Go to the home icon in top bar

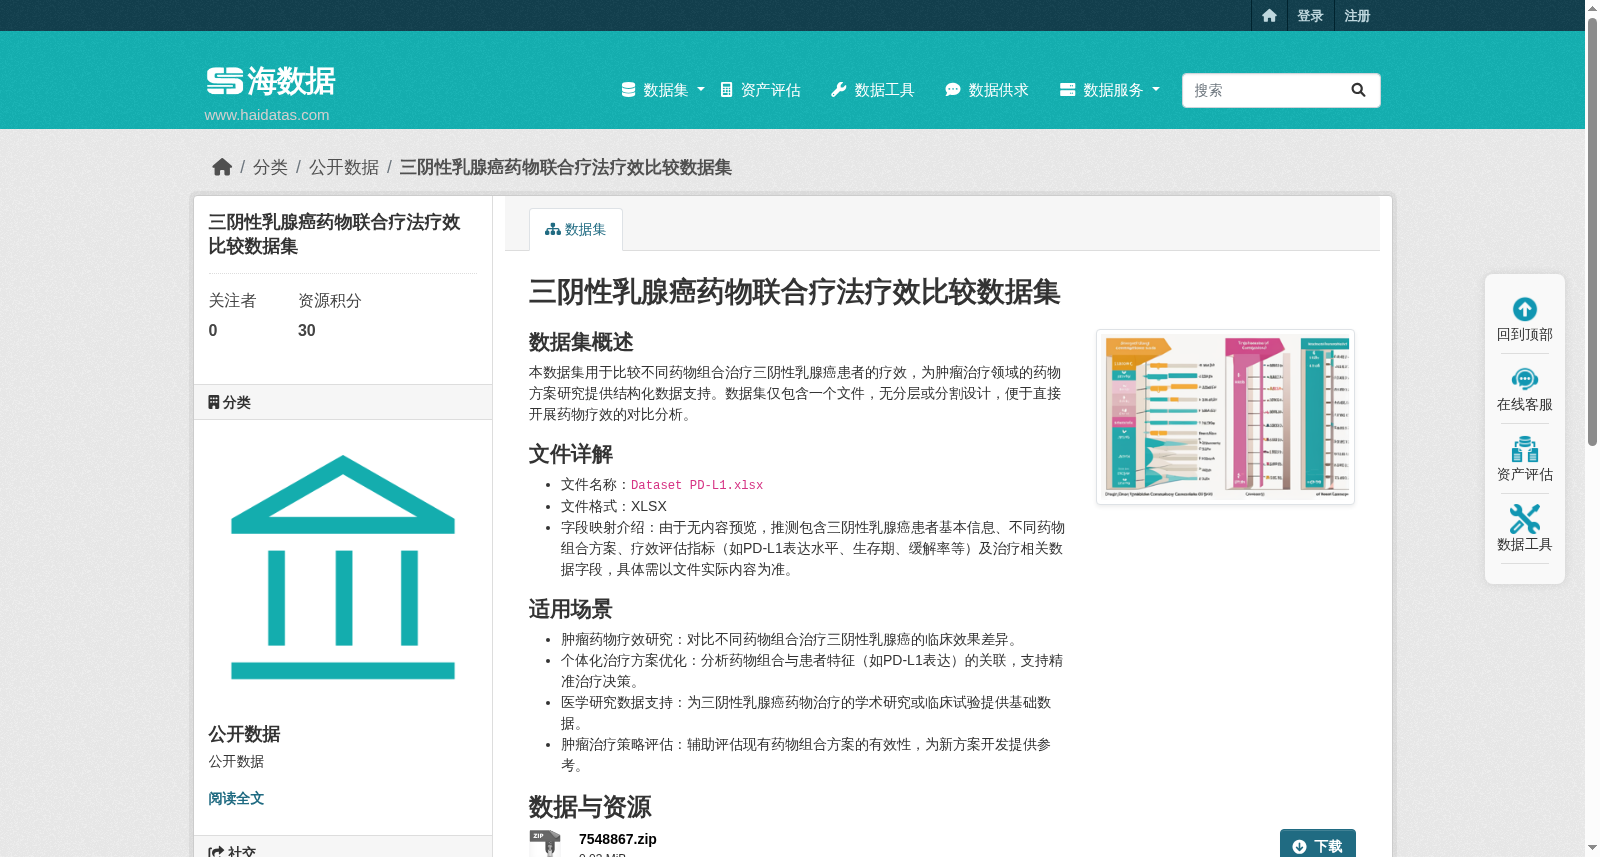point(1269,16)
